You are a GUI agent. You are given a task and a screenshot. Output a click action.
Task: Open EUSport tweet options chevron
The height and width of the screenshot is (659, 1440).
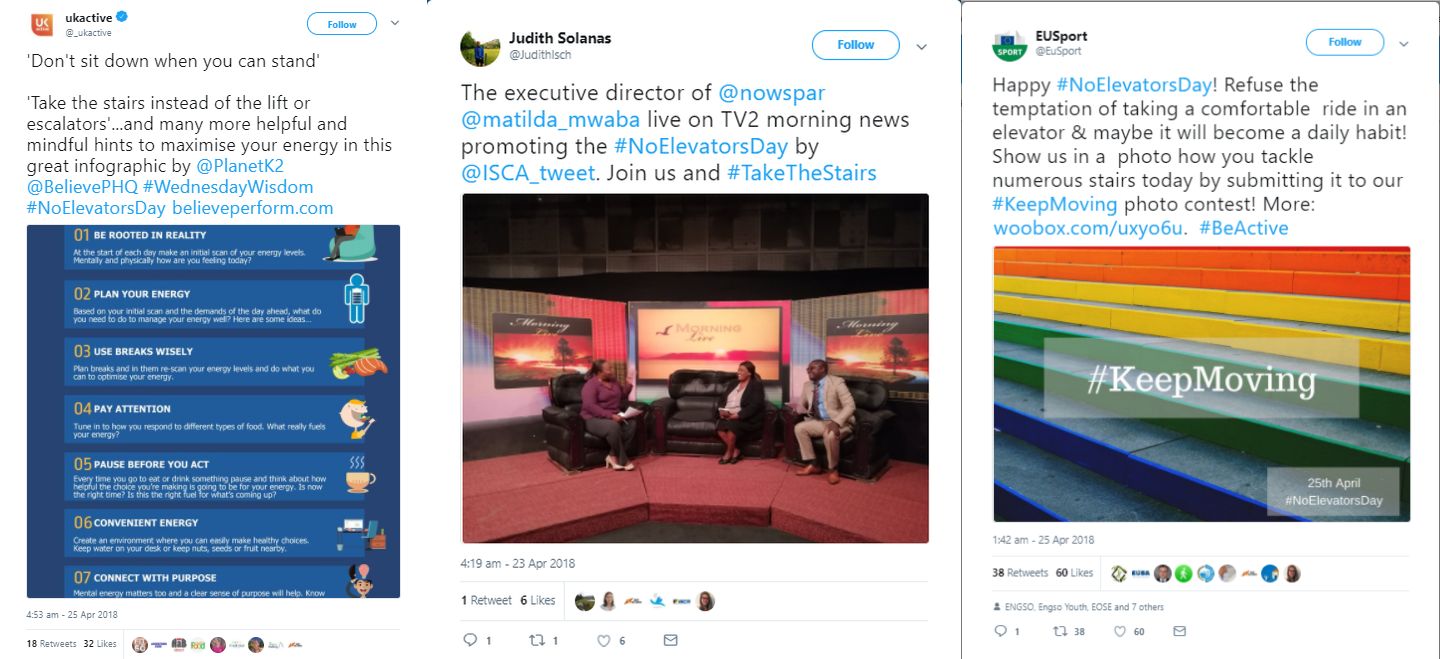[x=1403, y=44]
